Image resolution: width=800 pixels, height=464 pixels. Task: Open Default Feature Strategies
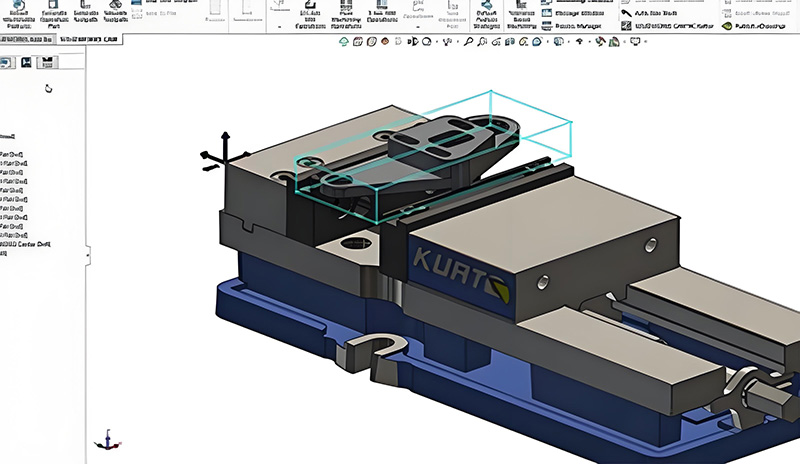486,12
